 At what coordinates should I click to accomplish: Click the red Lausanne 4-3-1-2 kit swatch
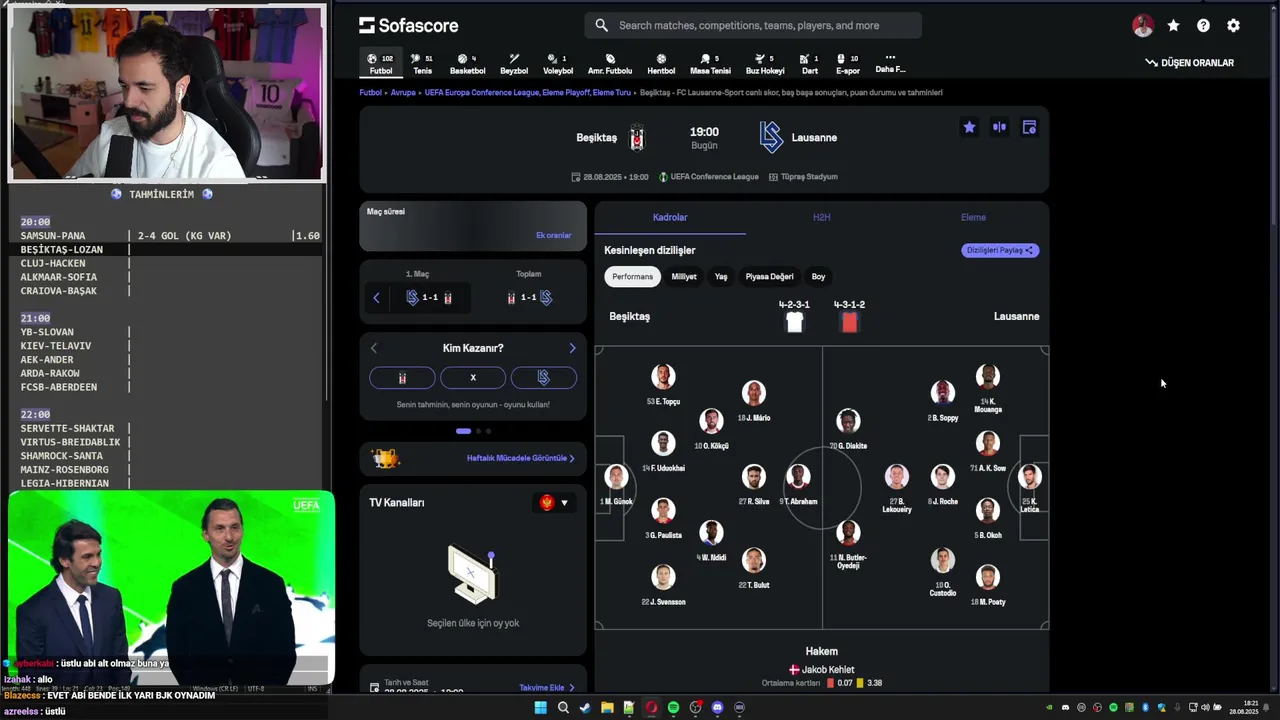click(849, 322)
